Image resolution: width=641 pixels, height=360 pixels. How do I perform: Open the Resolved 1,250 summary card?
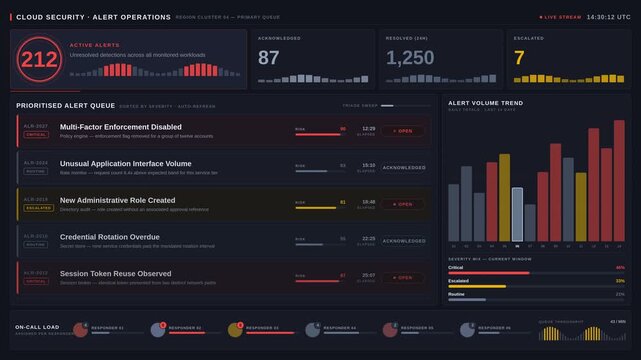click(x=441, y=59)
